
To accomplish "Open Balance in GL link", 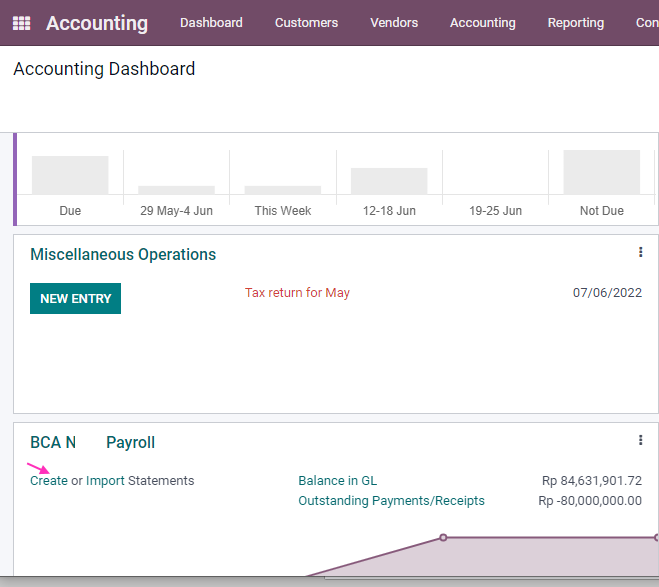I will [337, 481].
